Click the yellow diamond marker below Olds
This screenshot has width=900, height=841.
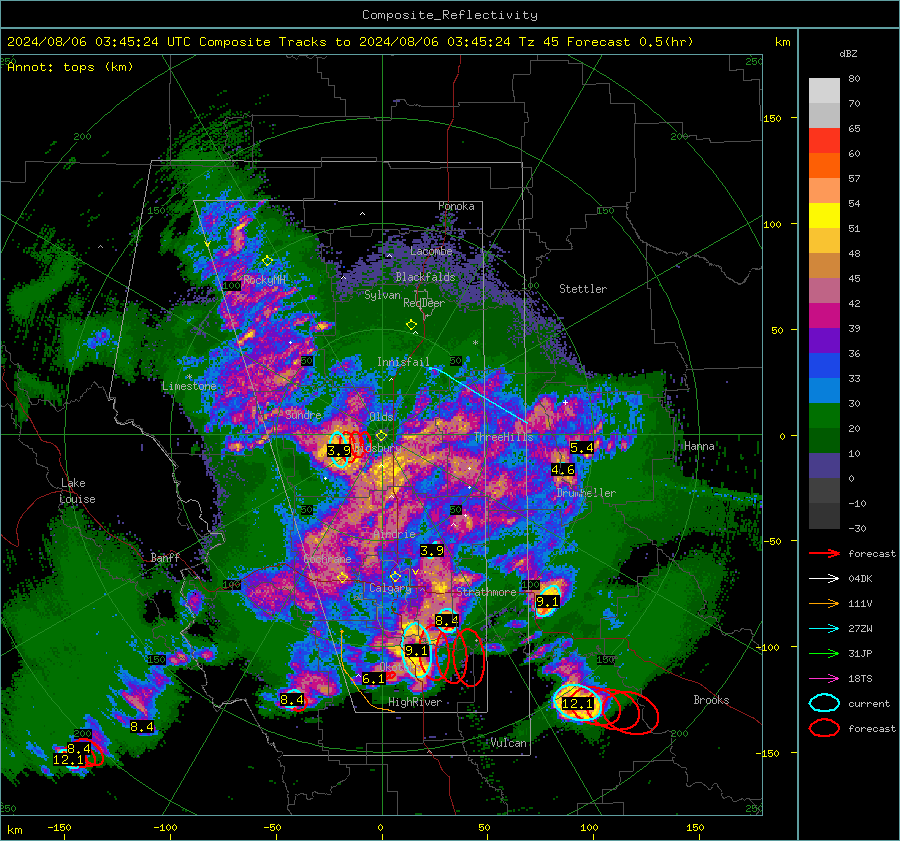tap(381, 436)
